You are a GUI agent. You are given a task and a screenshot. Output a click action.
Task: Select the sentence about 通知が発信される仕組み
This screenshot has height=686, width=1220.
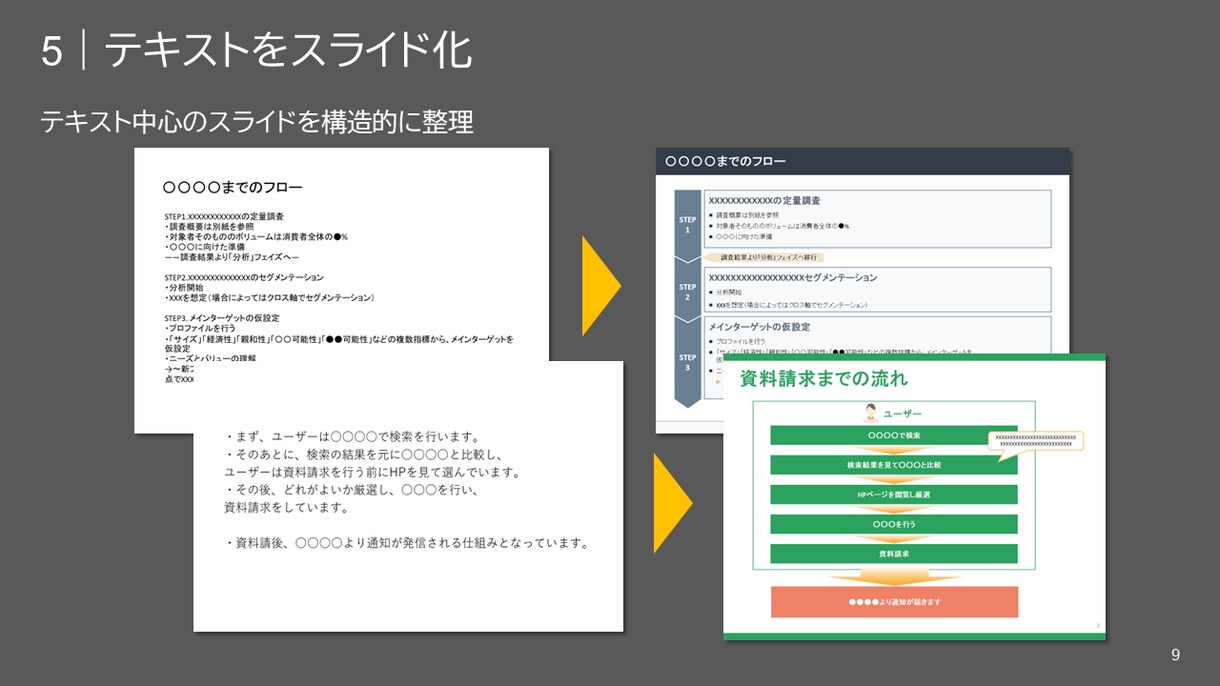tap(406, 543)
